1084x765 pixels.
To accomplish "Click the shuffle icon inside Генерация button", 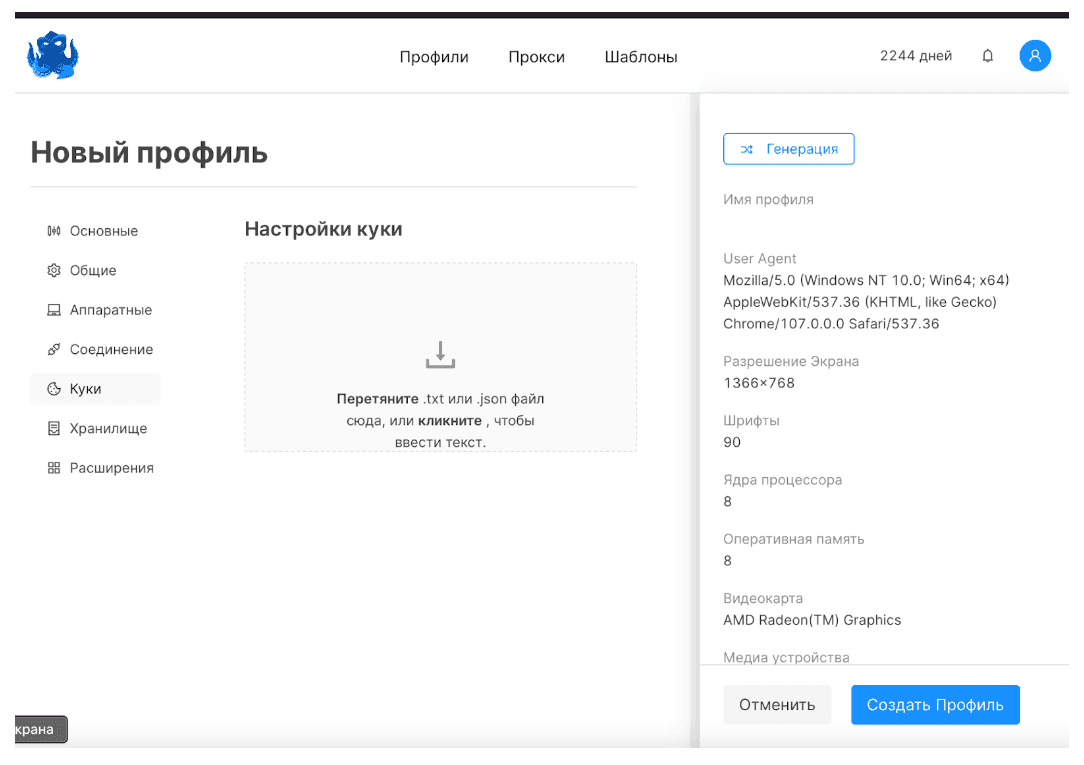I will tap(746, 148).
